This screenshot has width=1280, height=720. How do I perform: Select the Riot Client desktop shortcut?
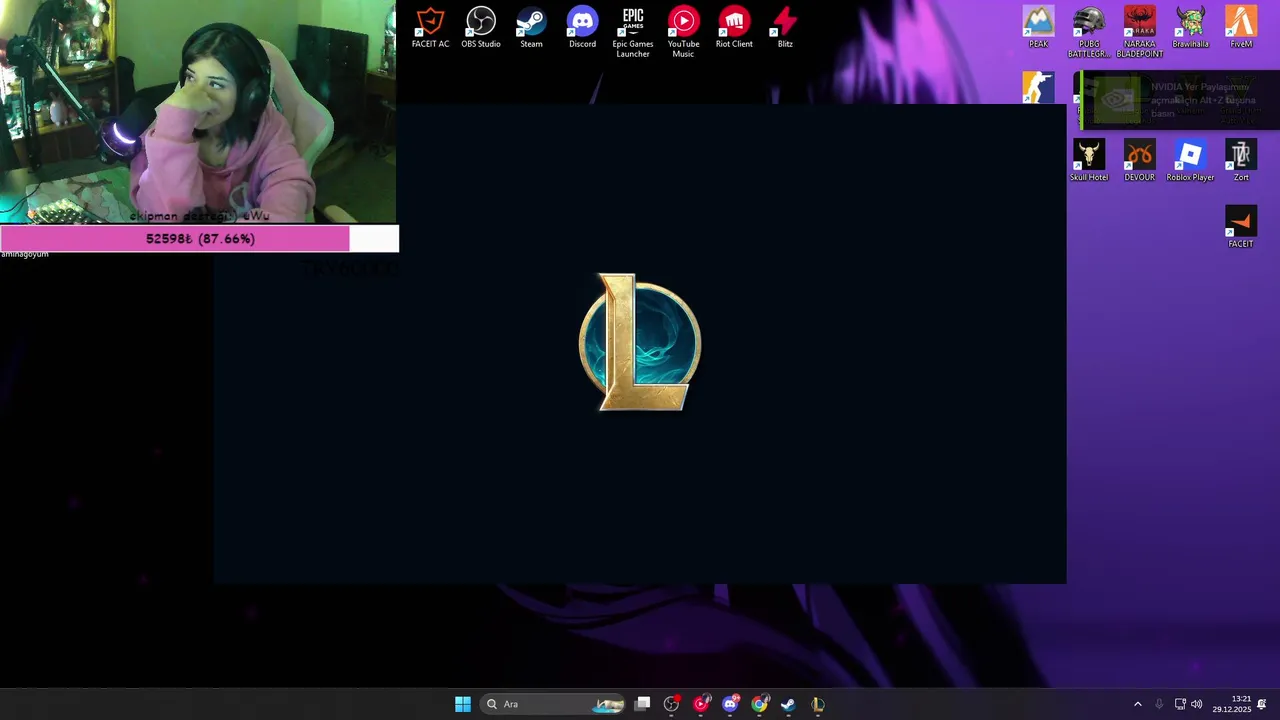tap(734, 28)
